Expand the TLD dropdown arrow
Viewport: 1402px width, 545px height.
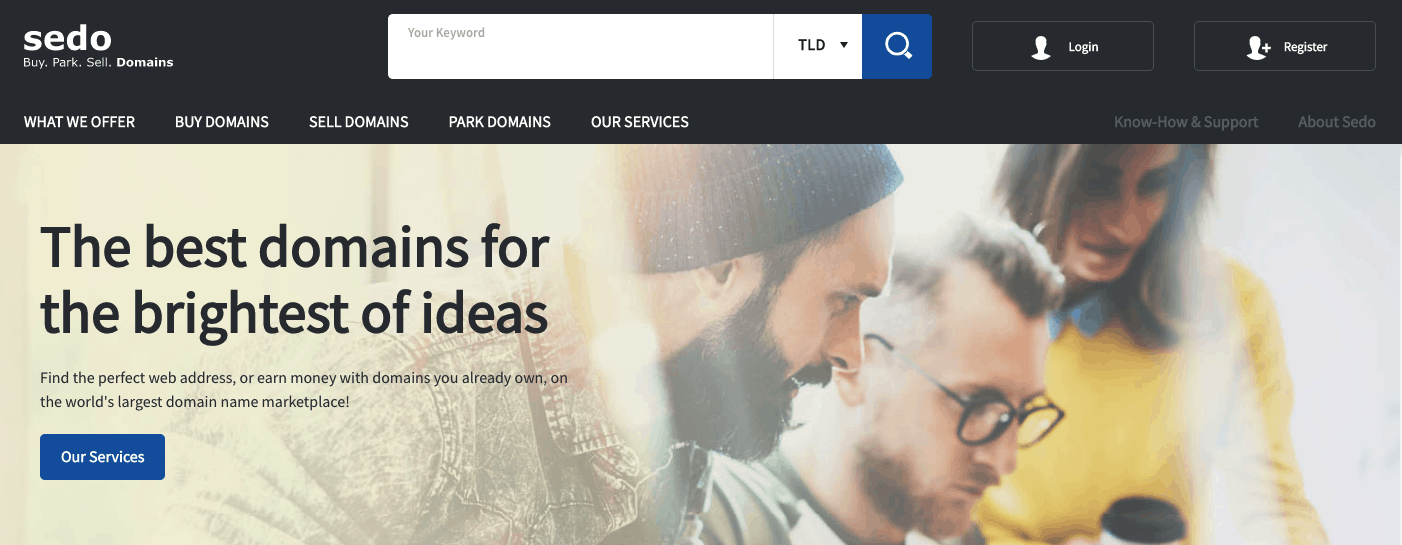[844, 45]
